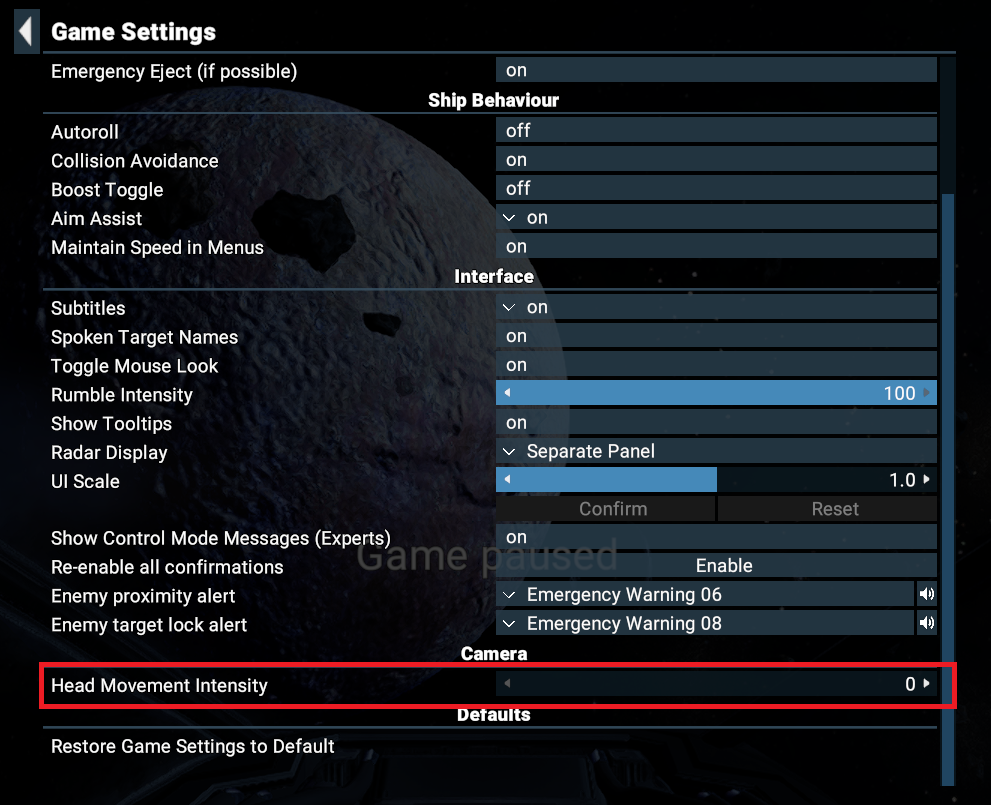The height and width of the screenshot is (805, 991).
Task: Select Restore Game Settings to Default
Action: [193, 746]
